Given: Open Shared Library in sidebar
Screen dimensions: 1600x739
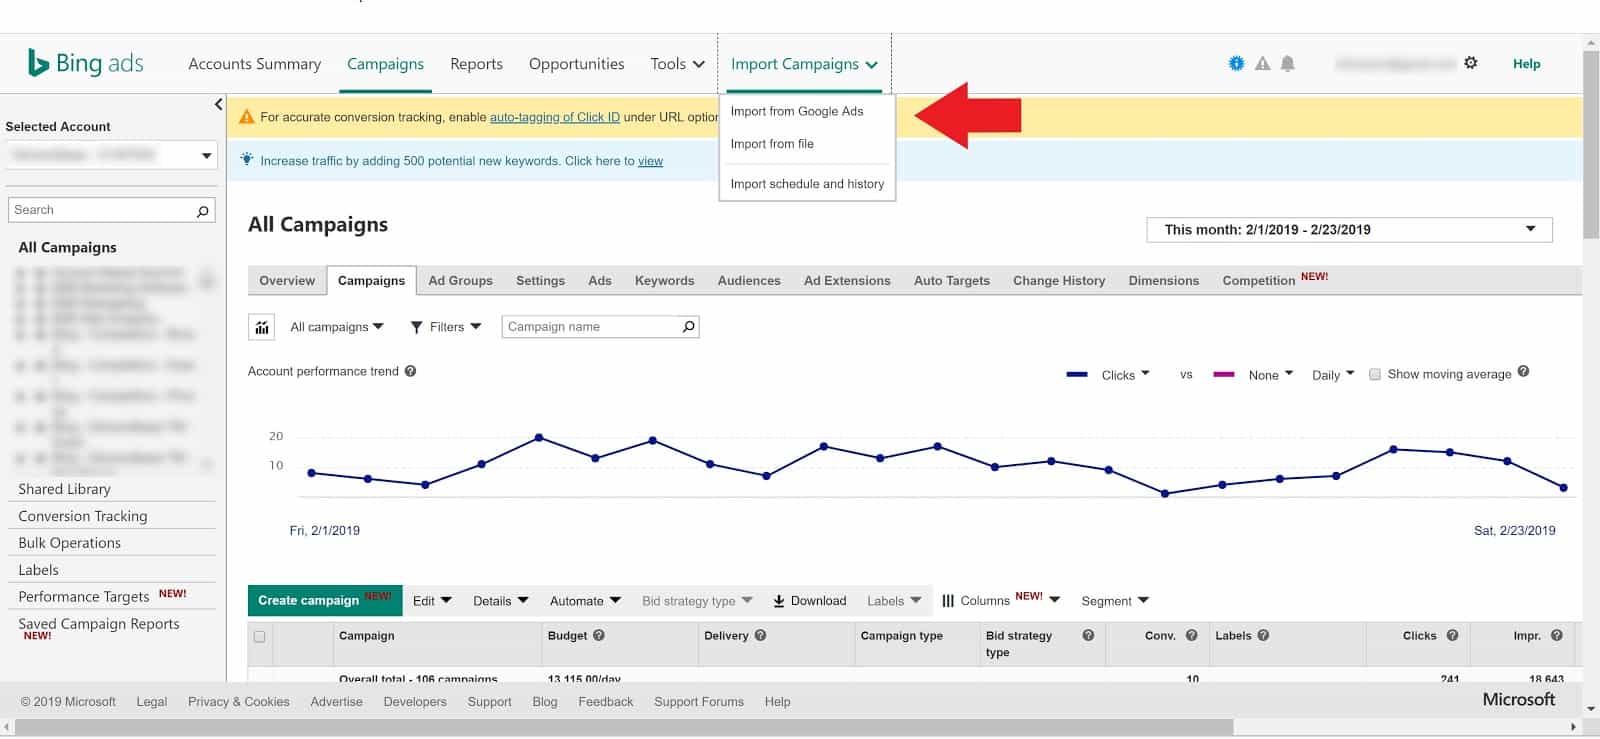Looking at the screenshot, I should click(64, 489).
